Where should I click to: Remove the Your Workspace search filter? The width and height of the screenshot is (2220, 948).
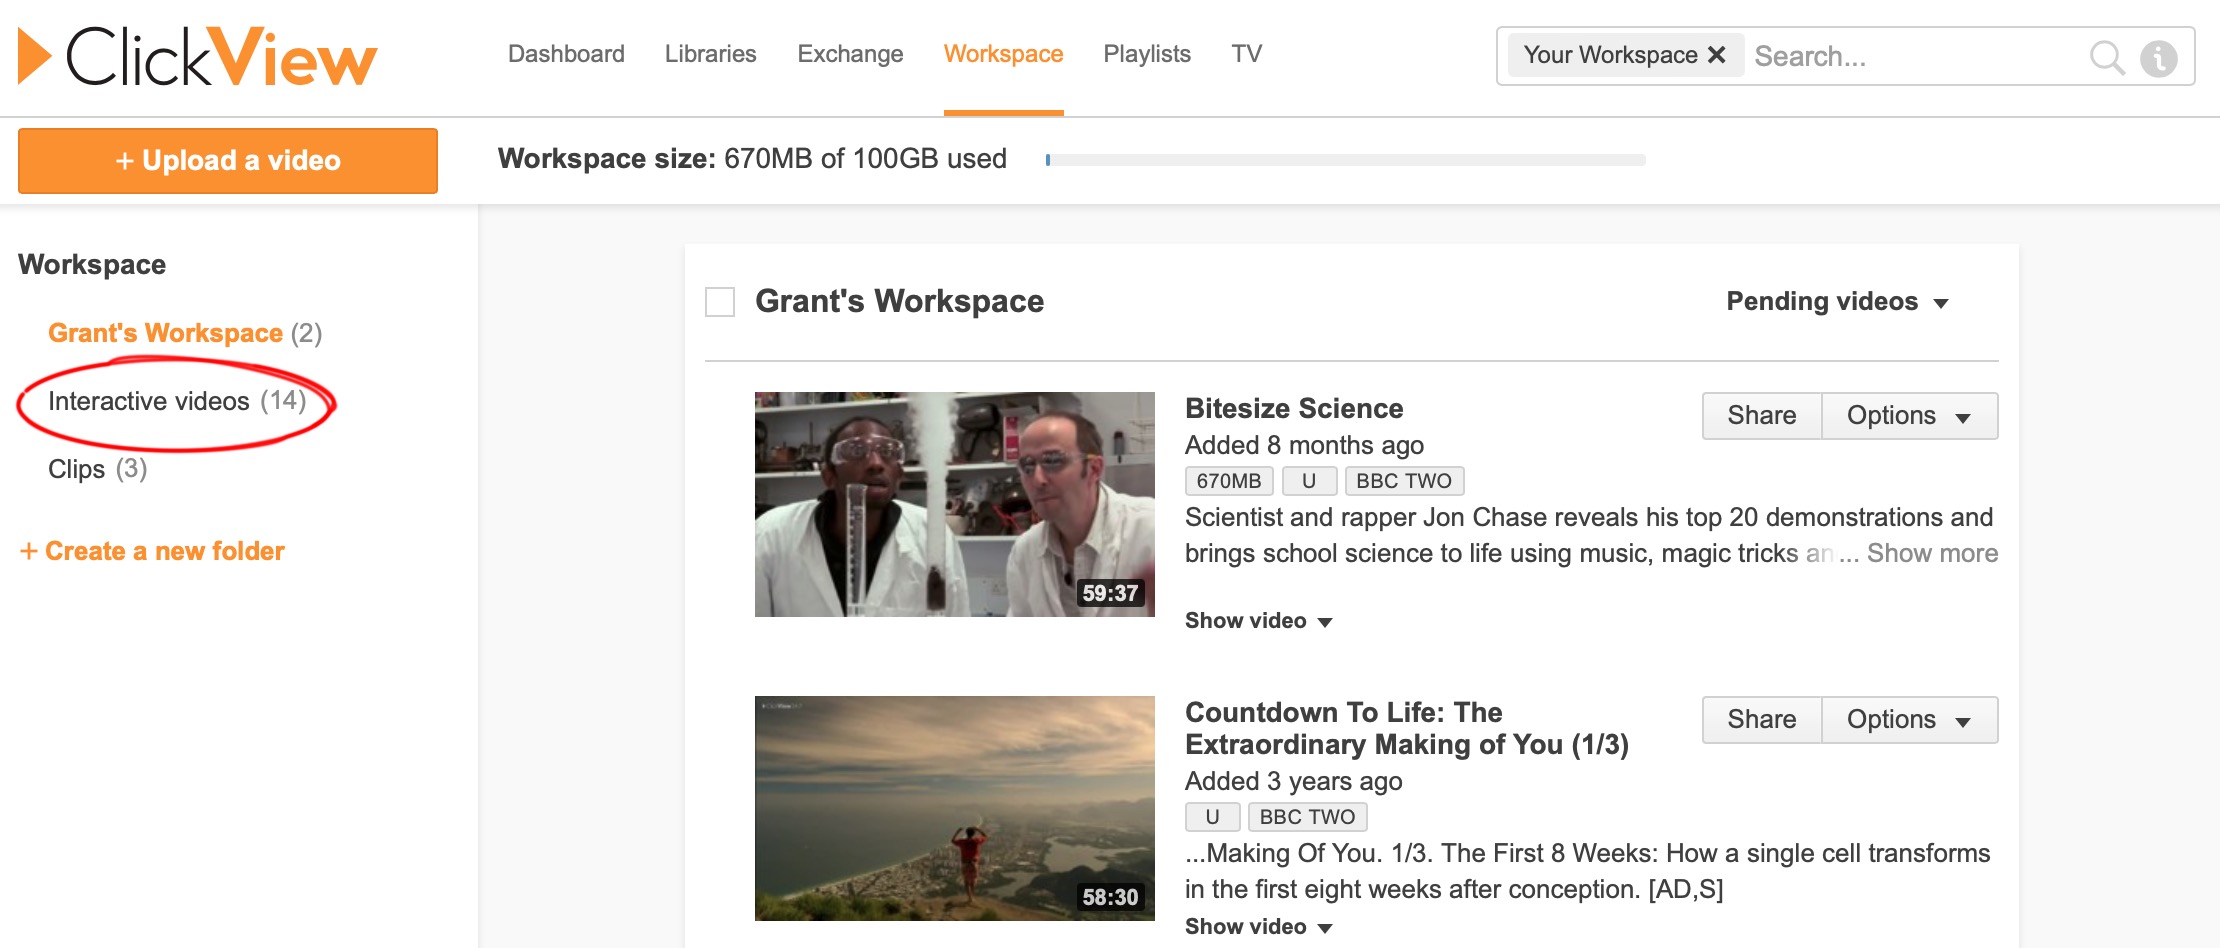pyautogui.click(x=1716, y=55)
